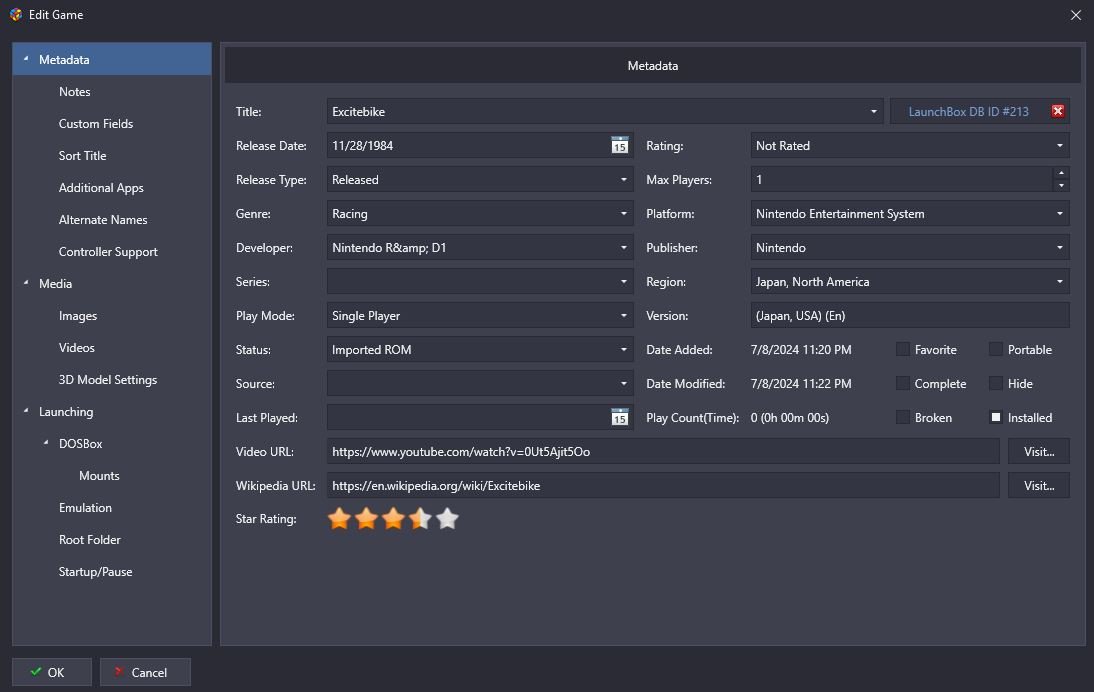Visit the Video URL link

point(1038,451)
